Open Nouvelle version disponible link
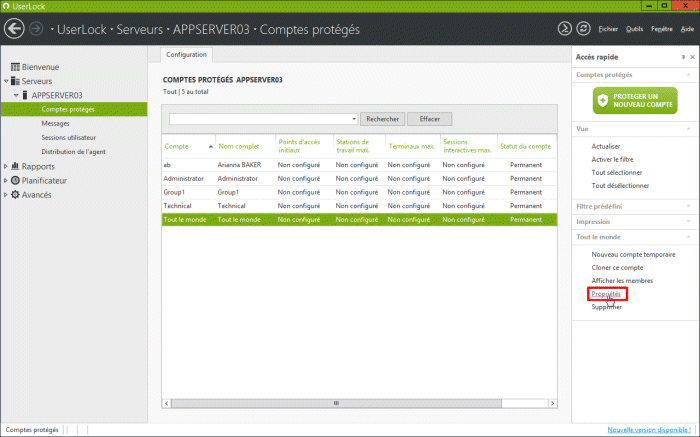 649,430
